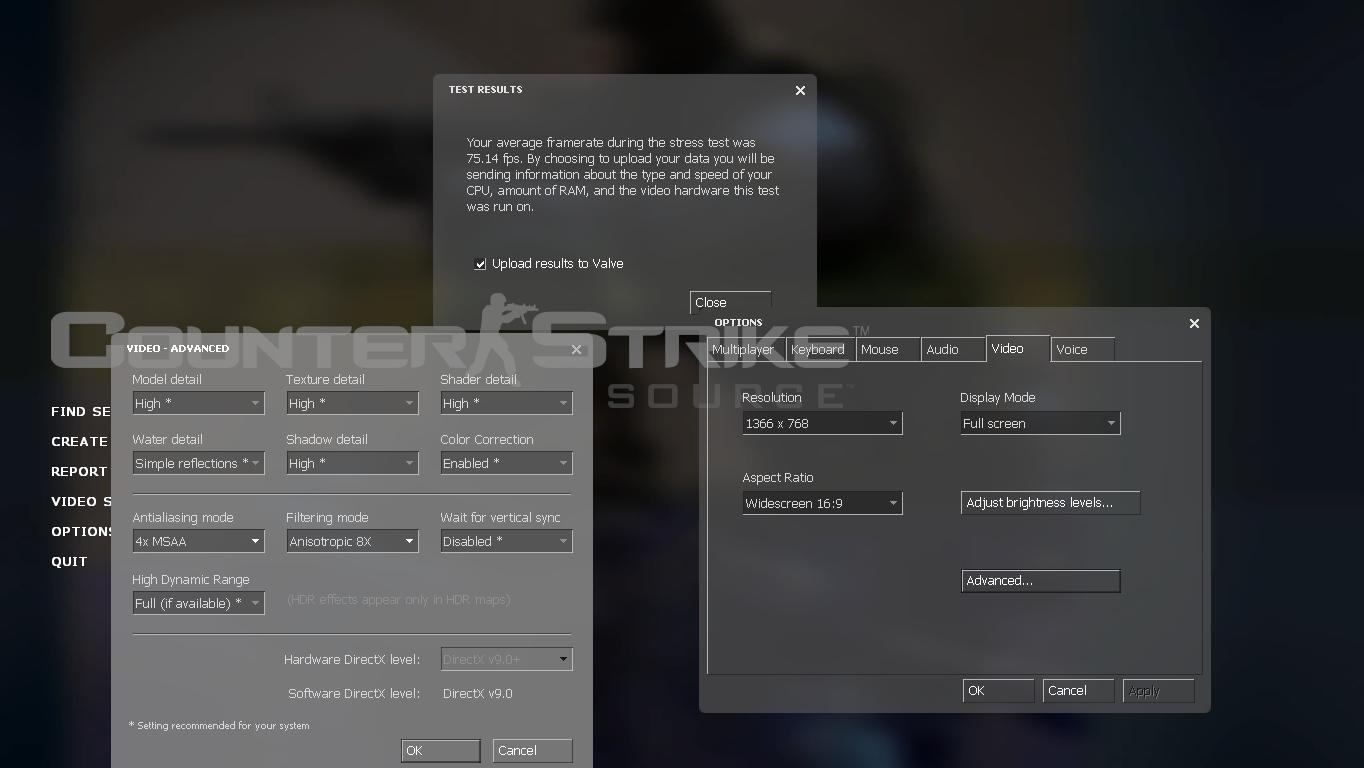Open the Audio tab in Options
The image size is (1364, 768).
[952, 349]
